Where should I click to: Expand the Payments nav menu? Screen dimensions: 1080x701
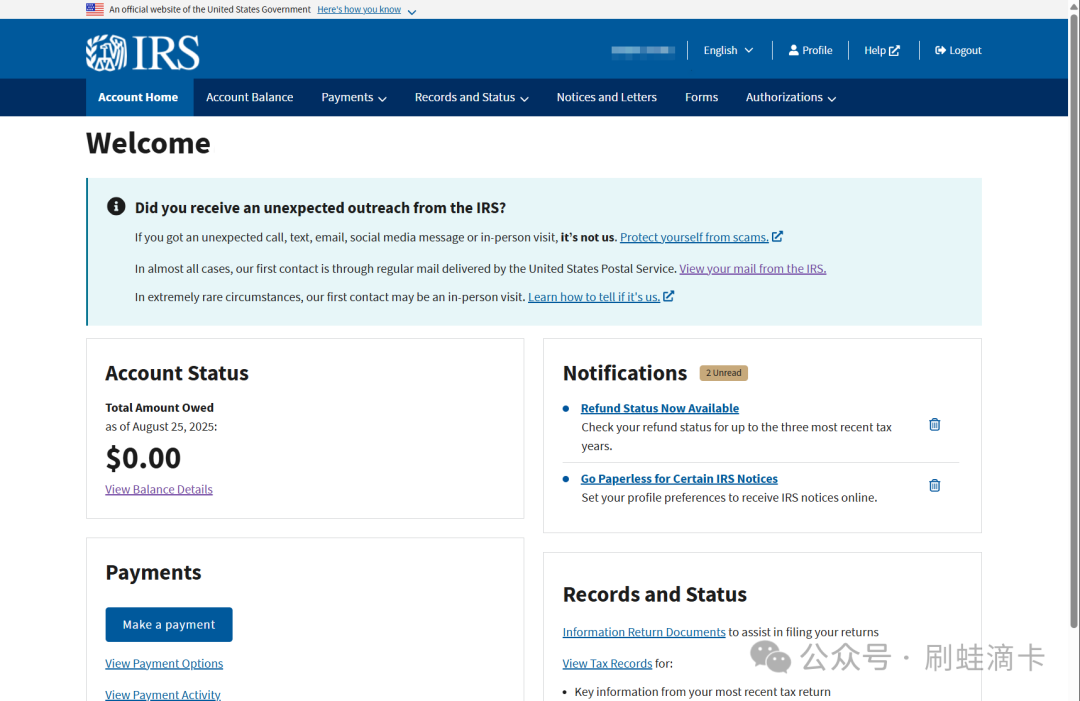tap(353, 97)
